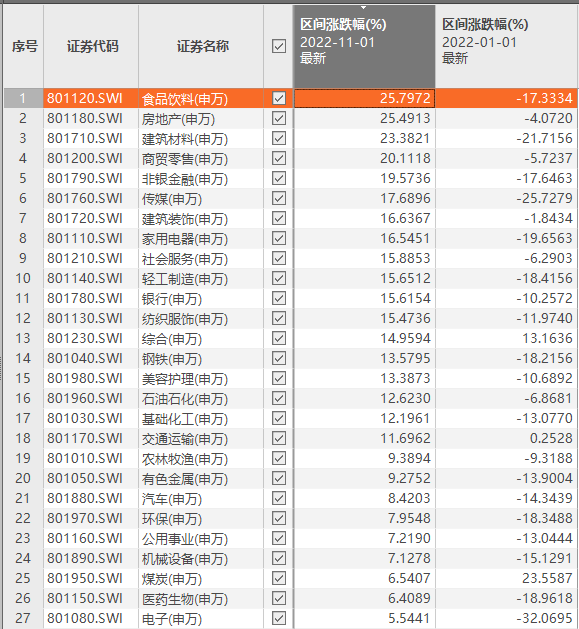The height and width of the screenshot is (629, 579).
Task: Click the 证券代码 column header
Action: click(x=91, y=47)
